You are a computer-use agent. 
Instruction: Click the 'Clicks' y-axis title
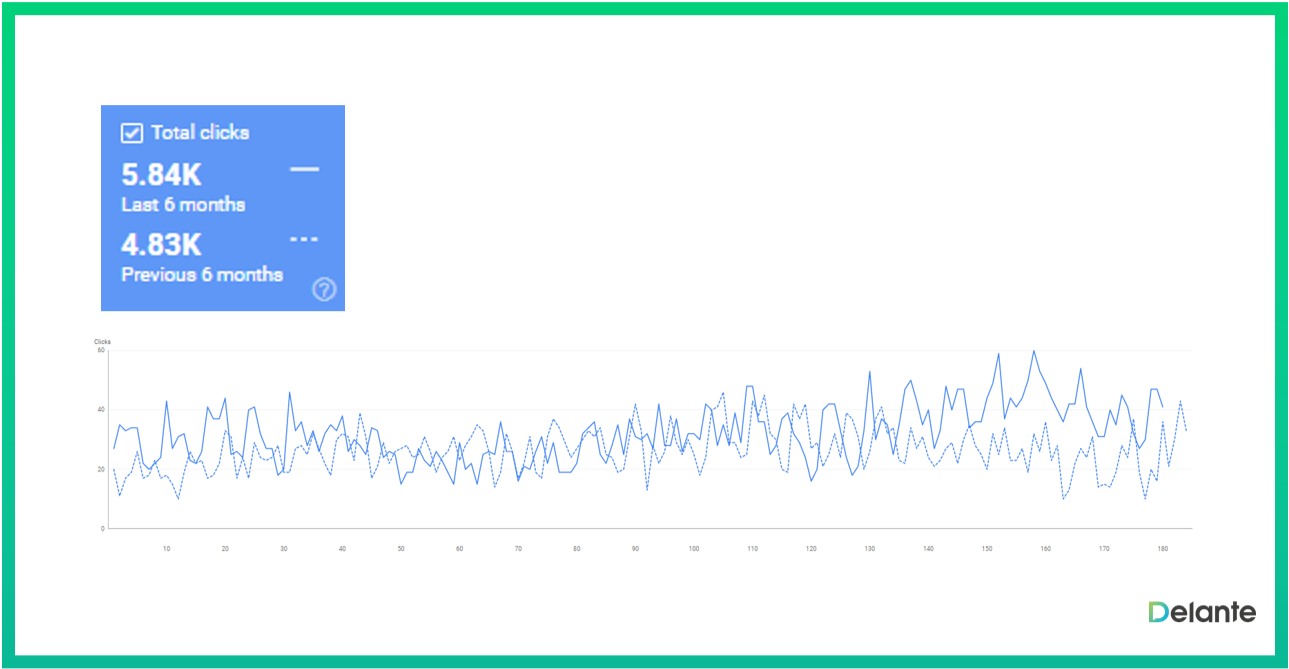tap(102, 342)
